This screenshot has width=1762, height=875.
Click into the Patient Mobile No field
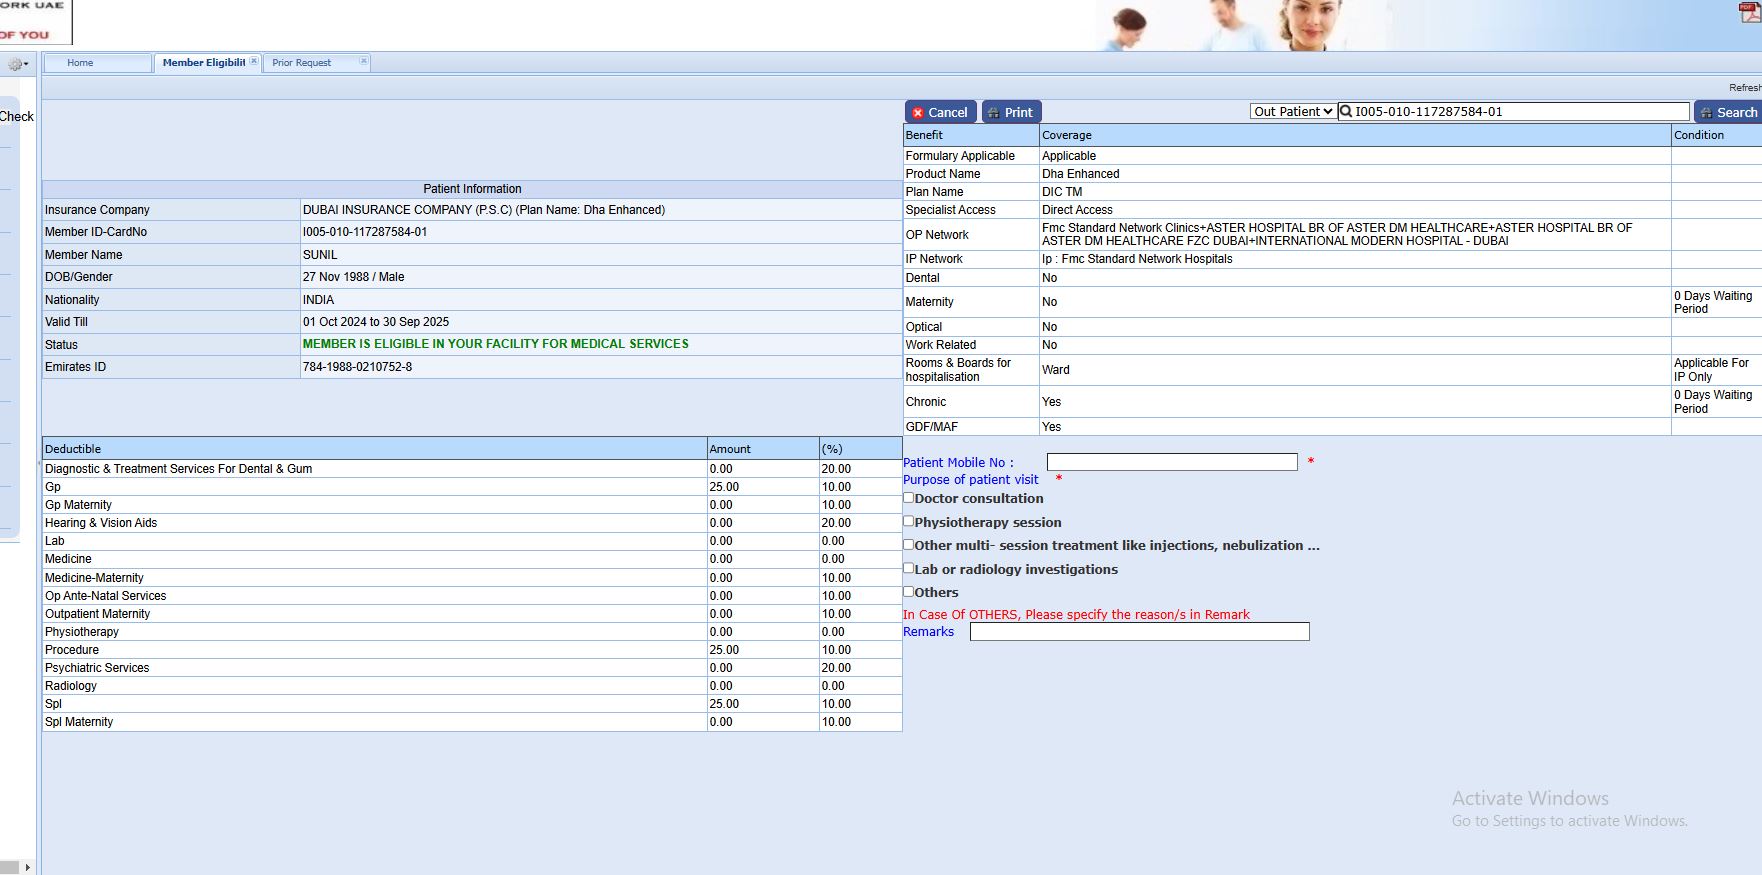click(1172, 462)
